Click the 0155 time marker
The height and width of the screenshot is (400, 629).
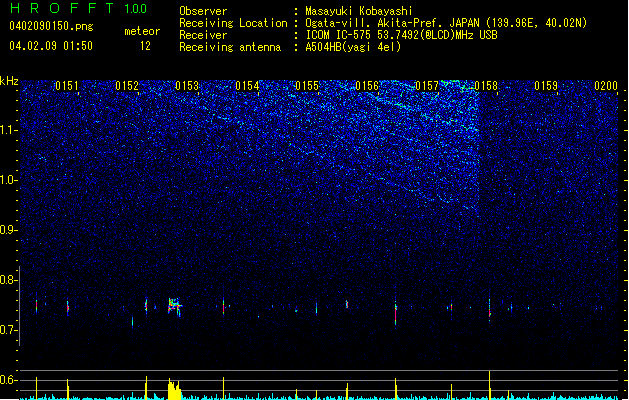click(x=307, y=86)
